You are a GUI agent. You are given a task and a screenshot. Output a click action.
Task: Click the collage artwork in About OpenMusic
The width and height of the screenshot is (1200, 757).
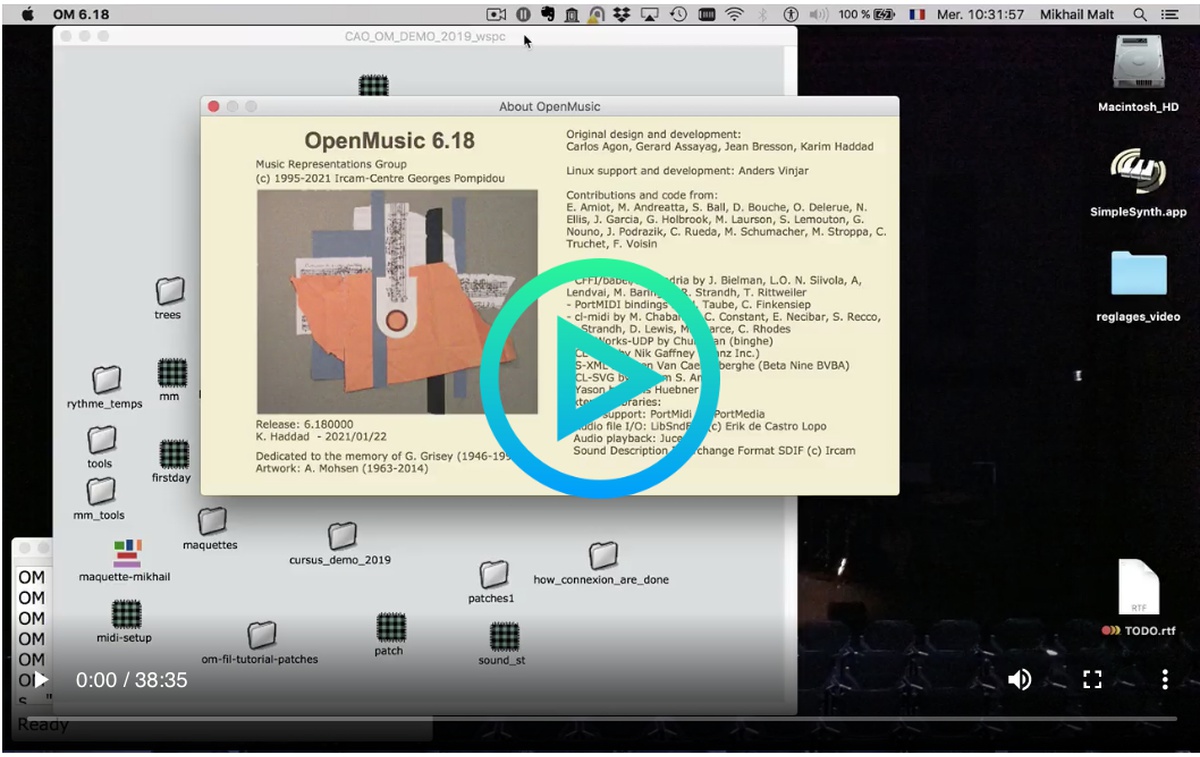coord(397,302)
